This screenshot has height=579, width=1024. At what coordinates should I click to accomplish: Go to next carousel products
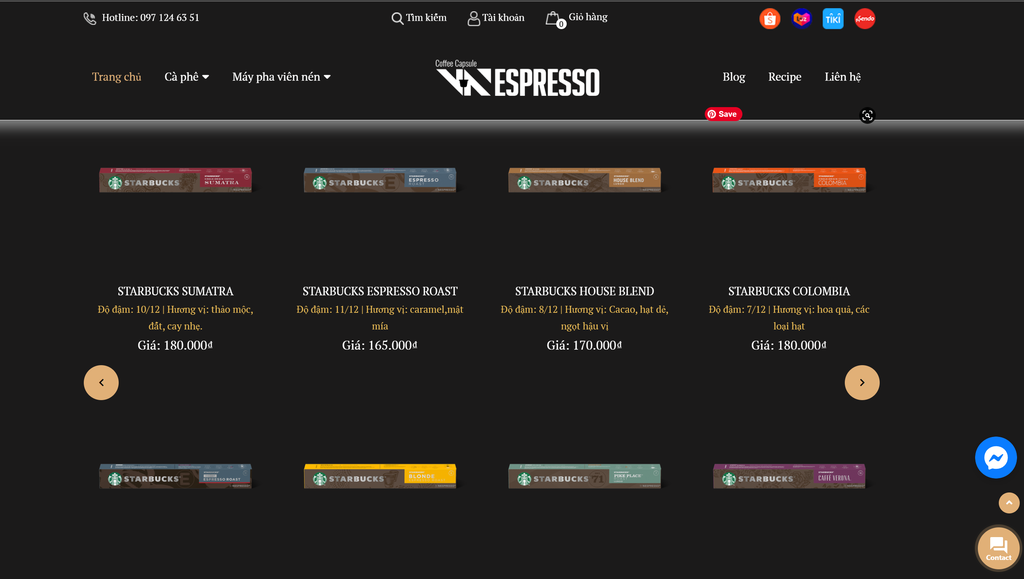pos(862,383)
